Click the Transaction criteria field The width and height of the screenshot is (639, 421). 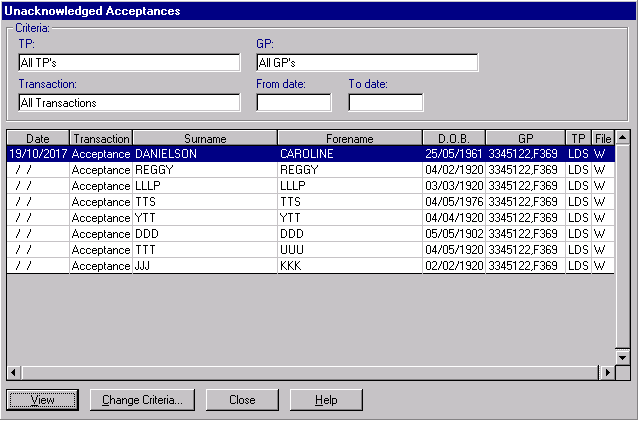click(x=129, y=102)
